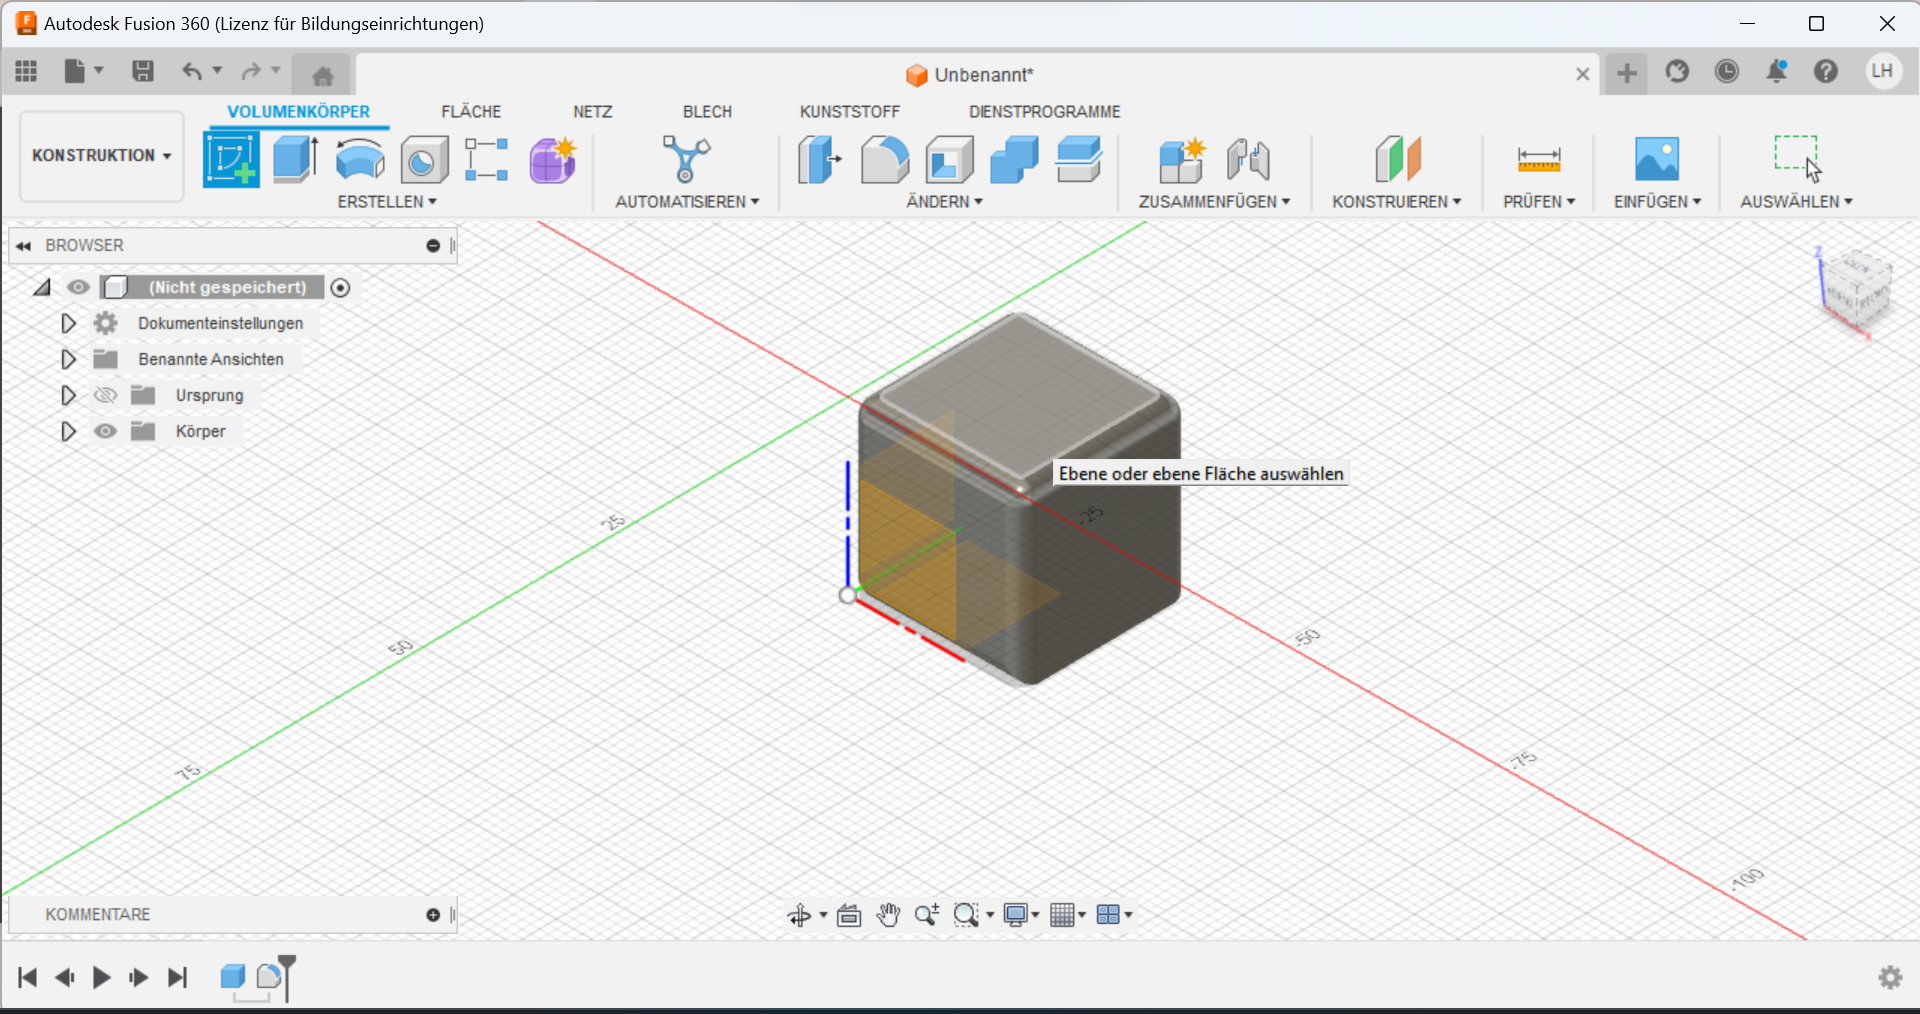Activate the (Nicht gespeichert) component radio button
The image size is (1920, 1014).
click(x=340, y=288)
